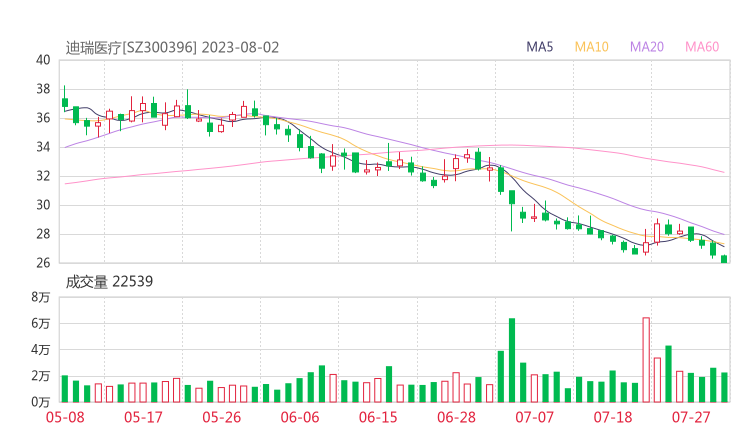Click the 26 price axis label
This screenshot has width=740, height=440.
coord(43,263)
